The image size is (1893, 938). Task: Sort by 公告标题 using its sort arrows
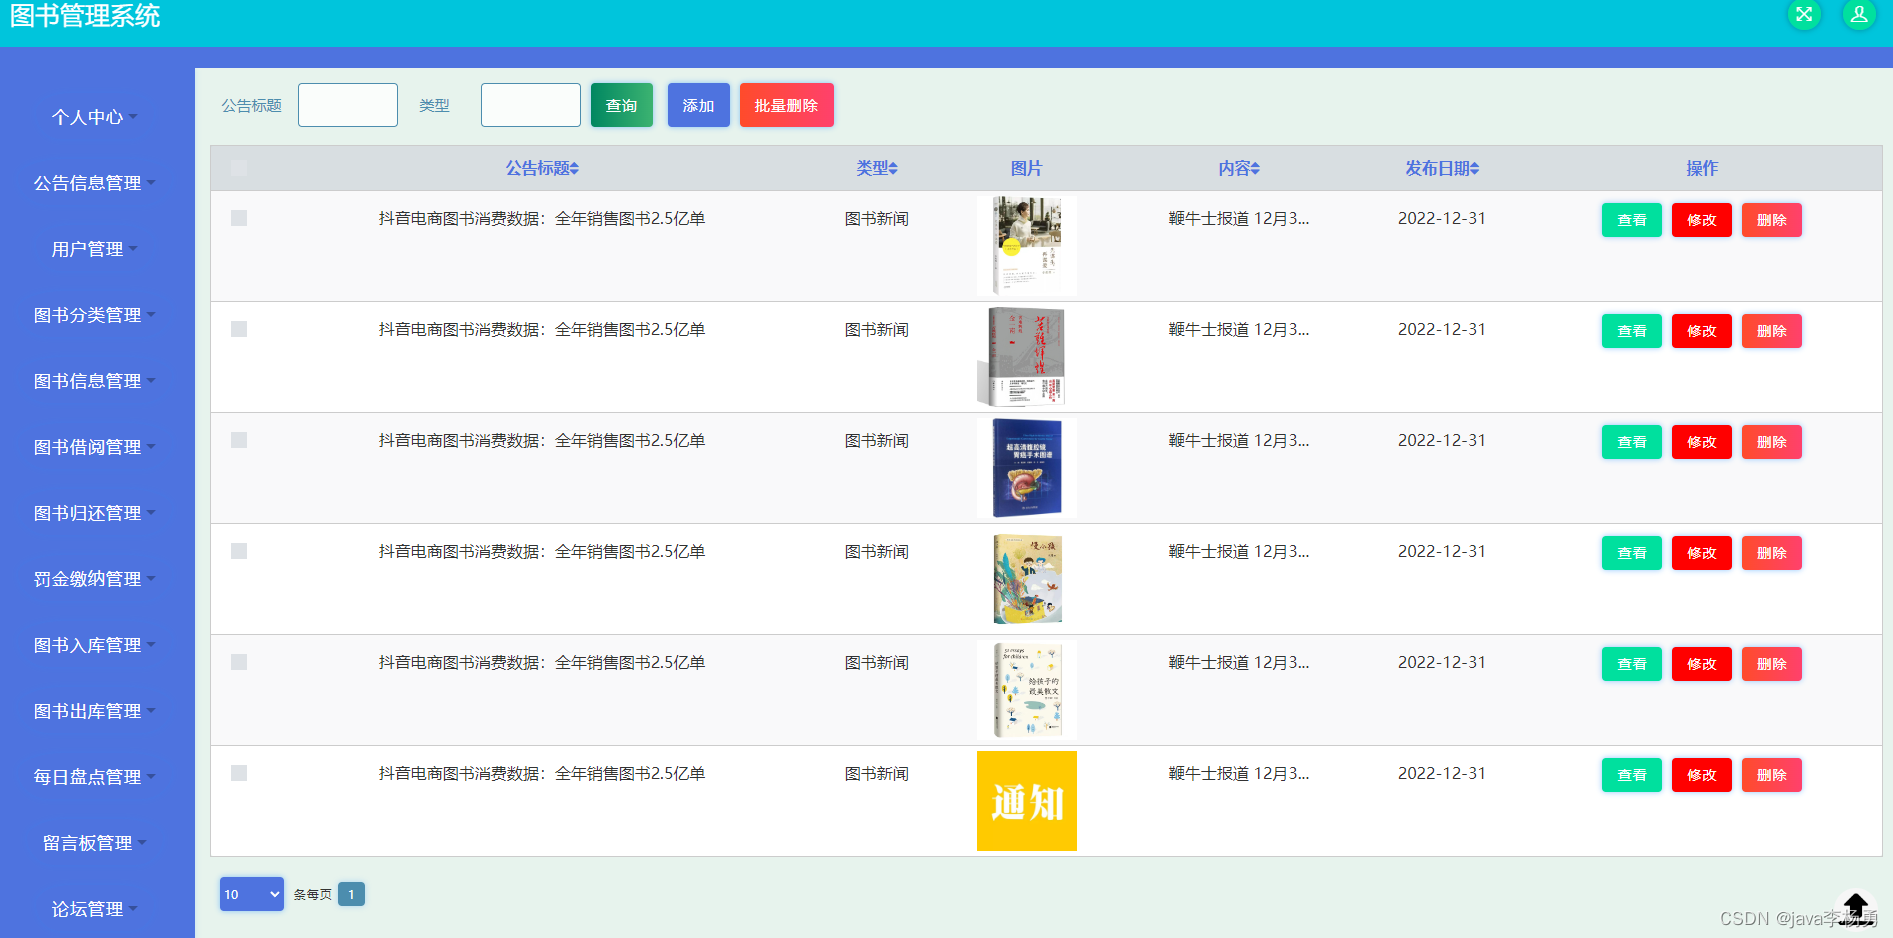575,169
